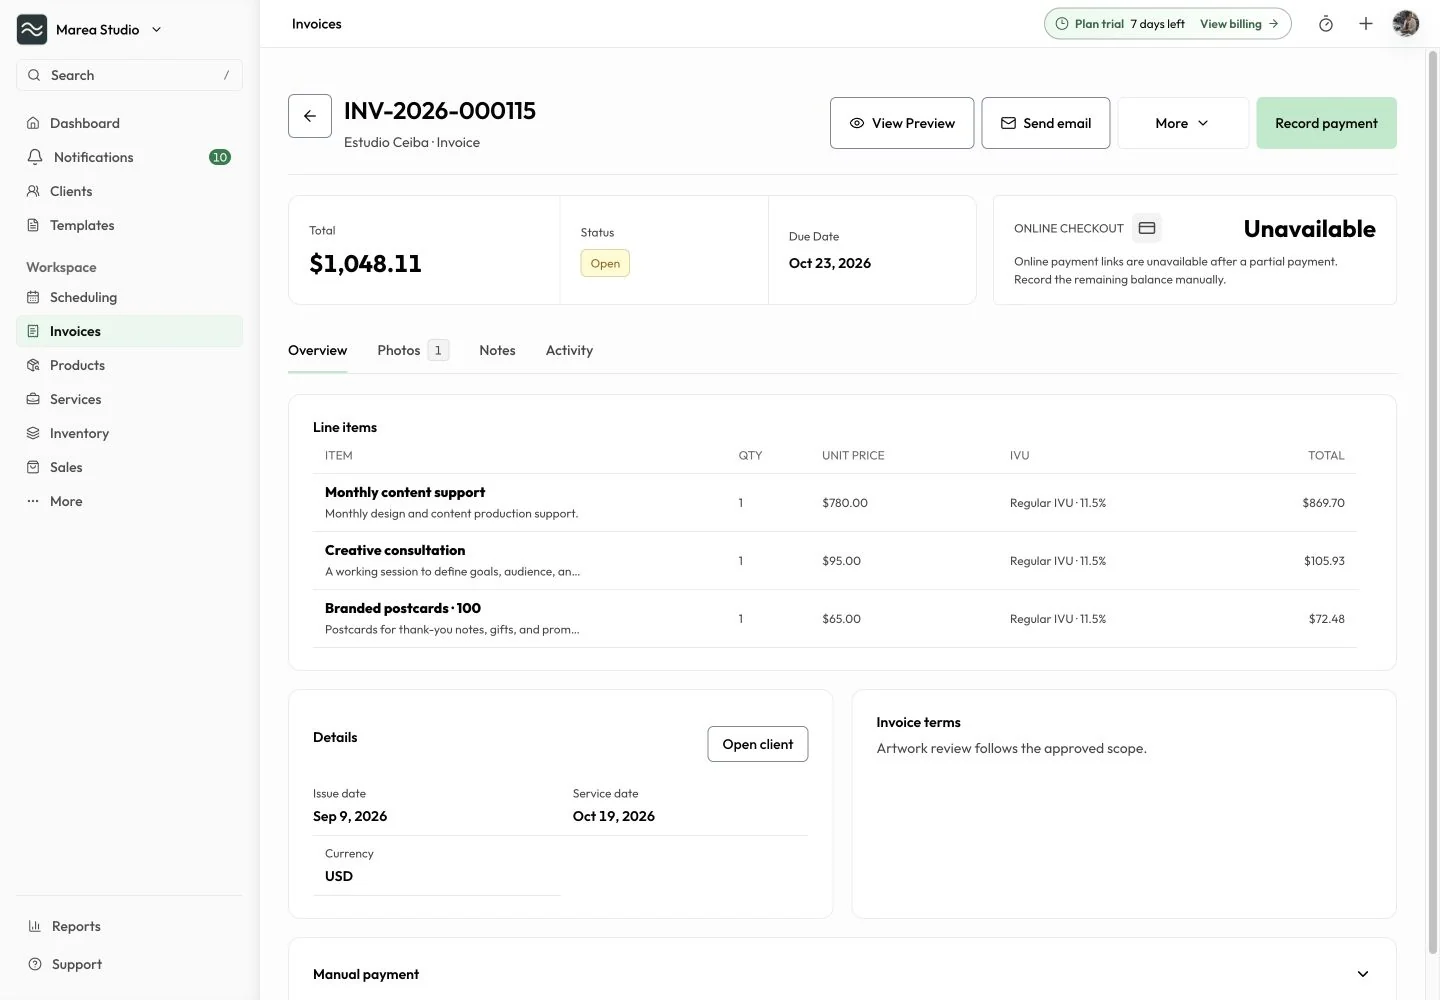Switch to the Photos tab
This screenshot has height=1000, width=1440.
pos(413,350)
